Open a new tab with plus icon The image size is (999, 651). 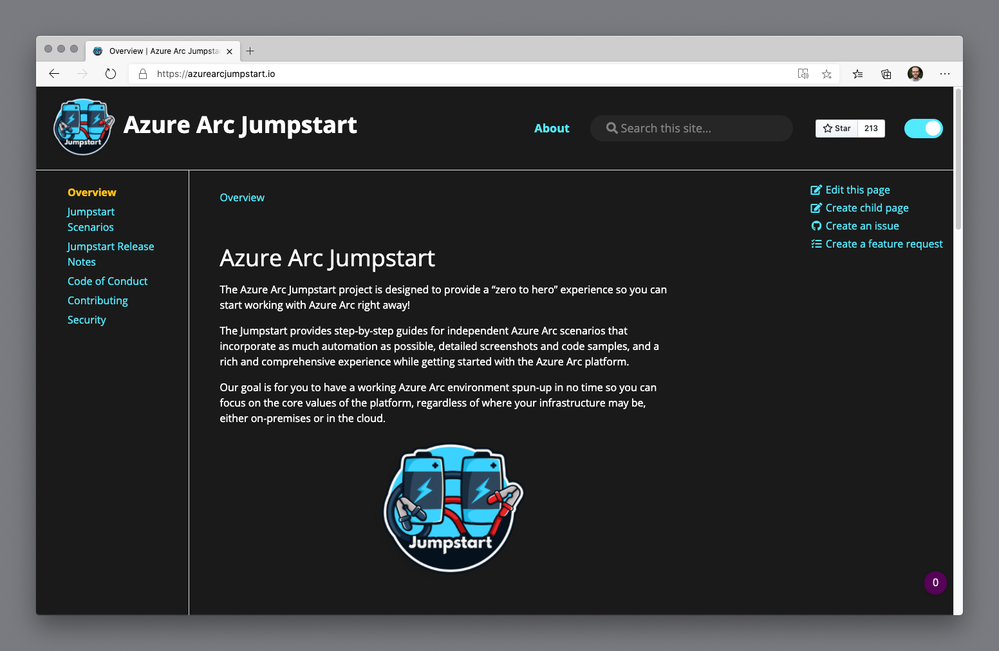point(250,51)
